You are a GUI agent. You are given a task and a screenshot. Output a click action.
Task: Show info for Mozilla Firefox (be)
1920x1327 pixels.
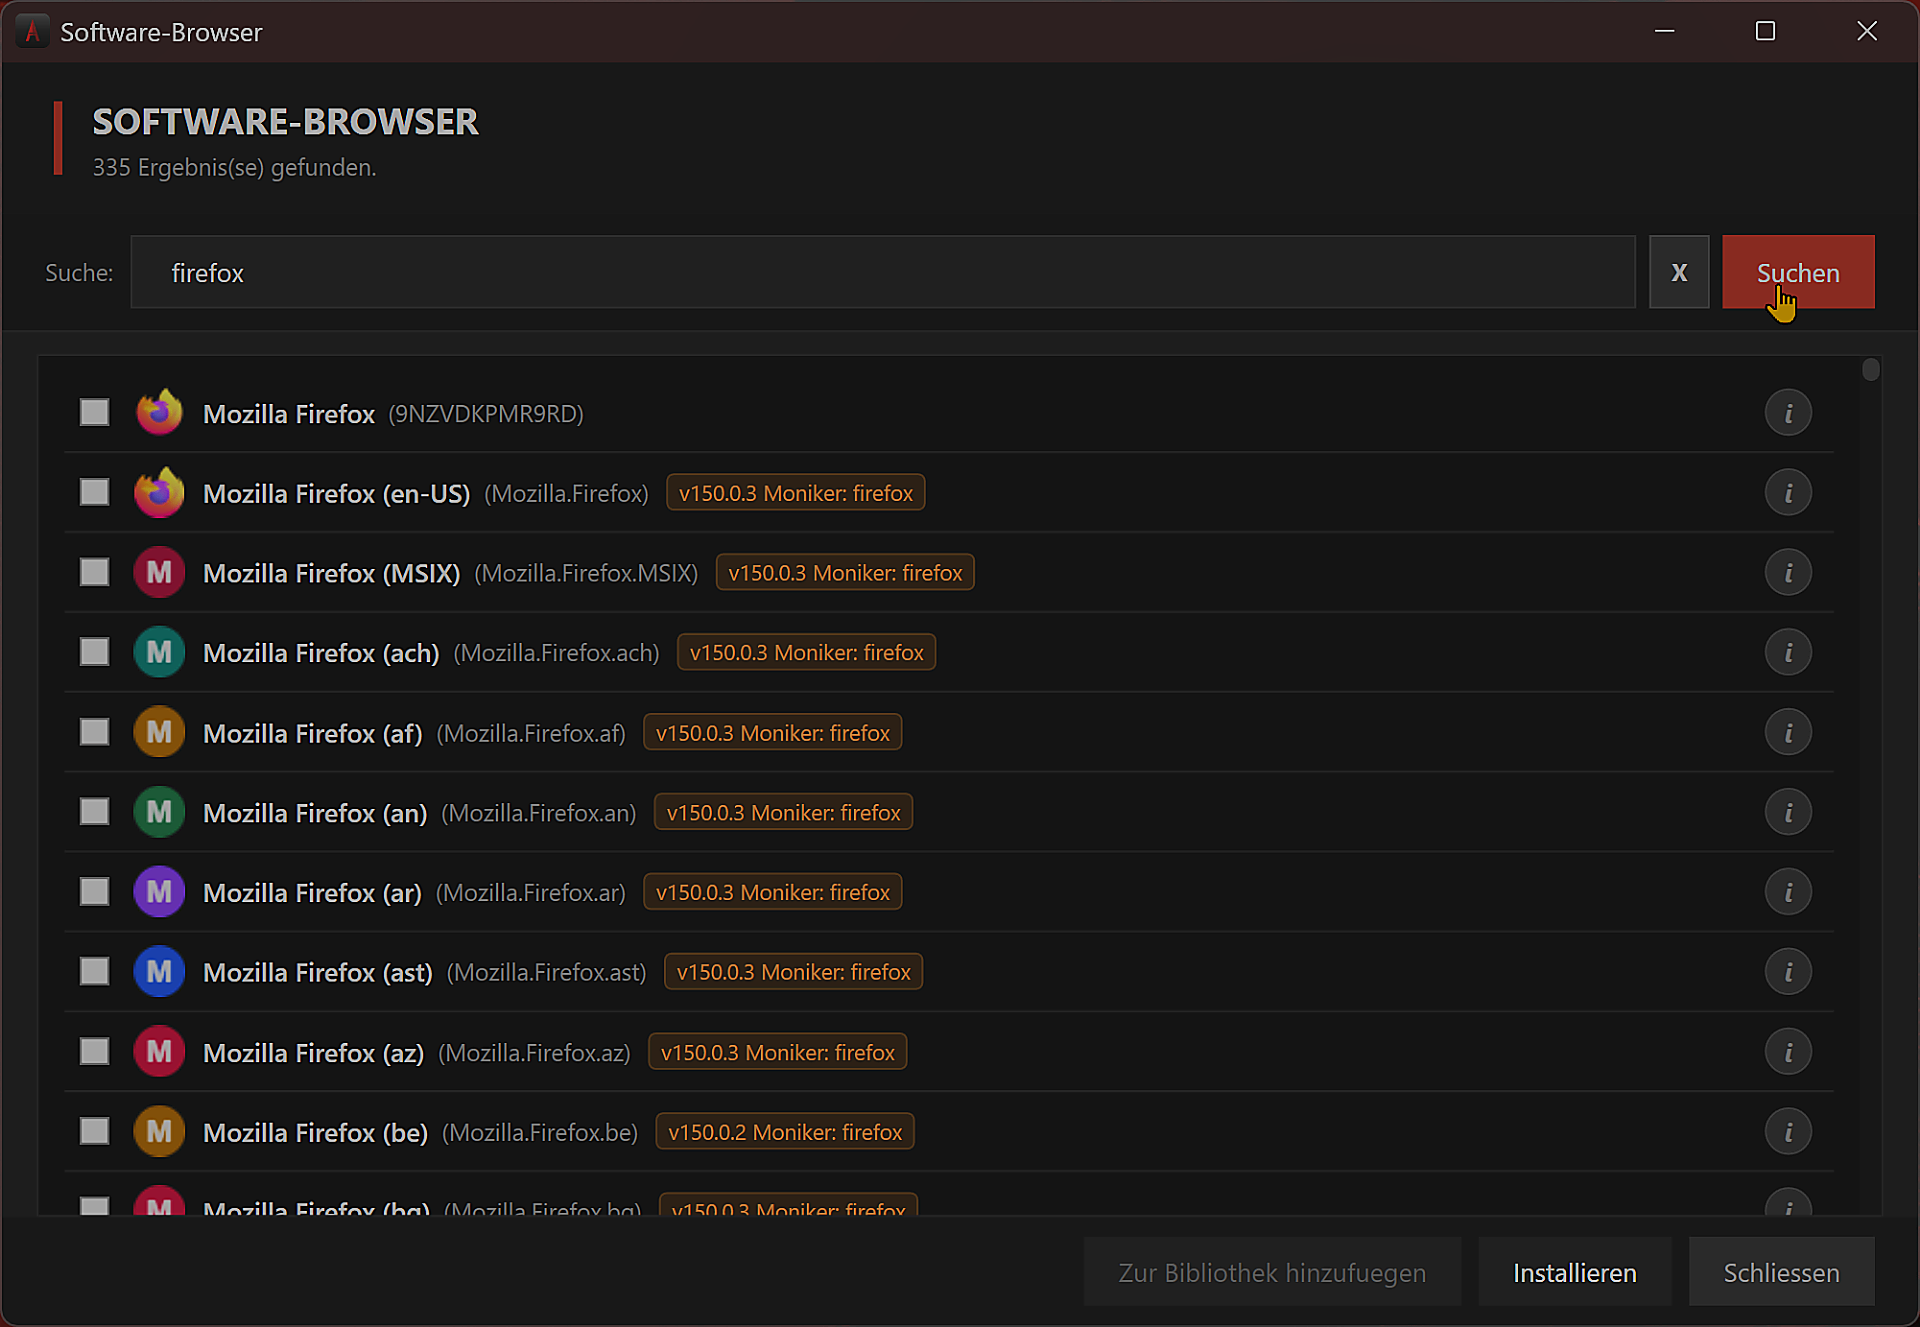click(x=1788, y=1132)
